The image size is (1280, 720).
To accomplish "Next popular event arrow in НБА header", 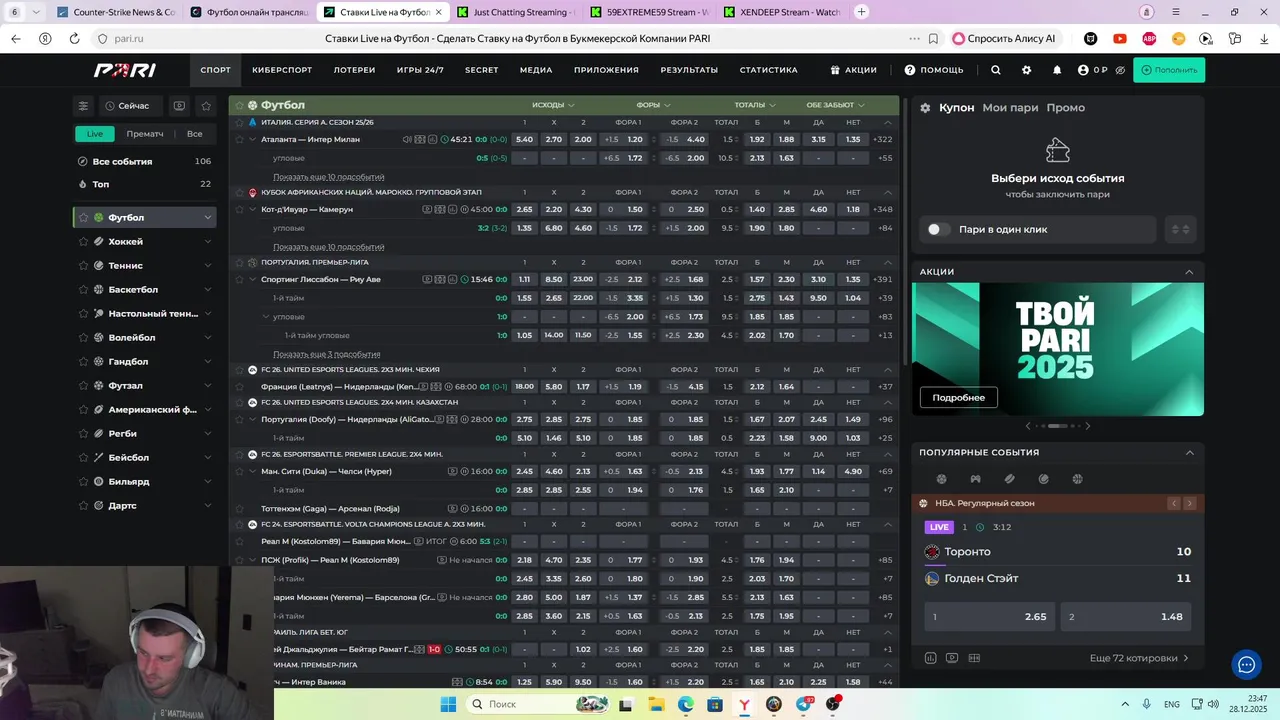I will (1189, 503).
